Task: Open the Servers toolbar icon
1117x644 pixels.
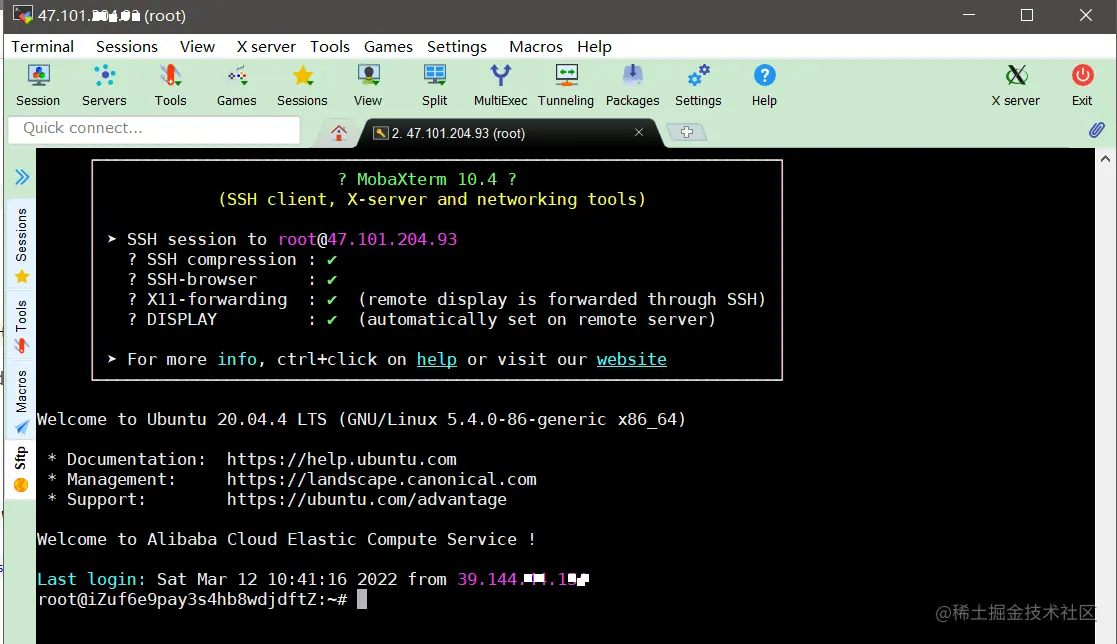Action: click(x=104, y=85)
